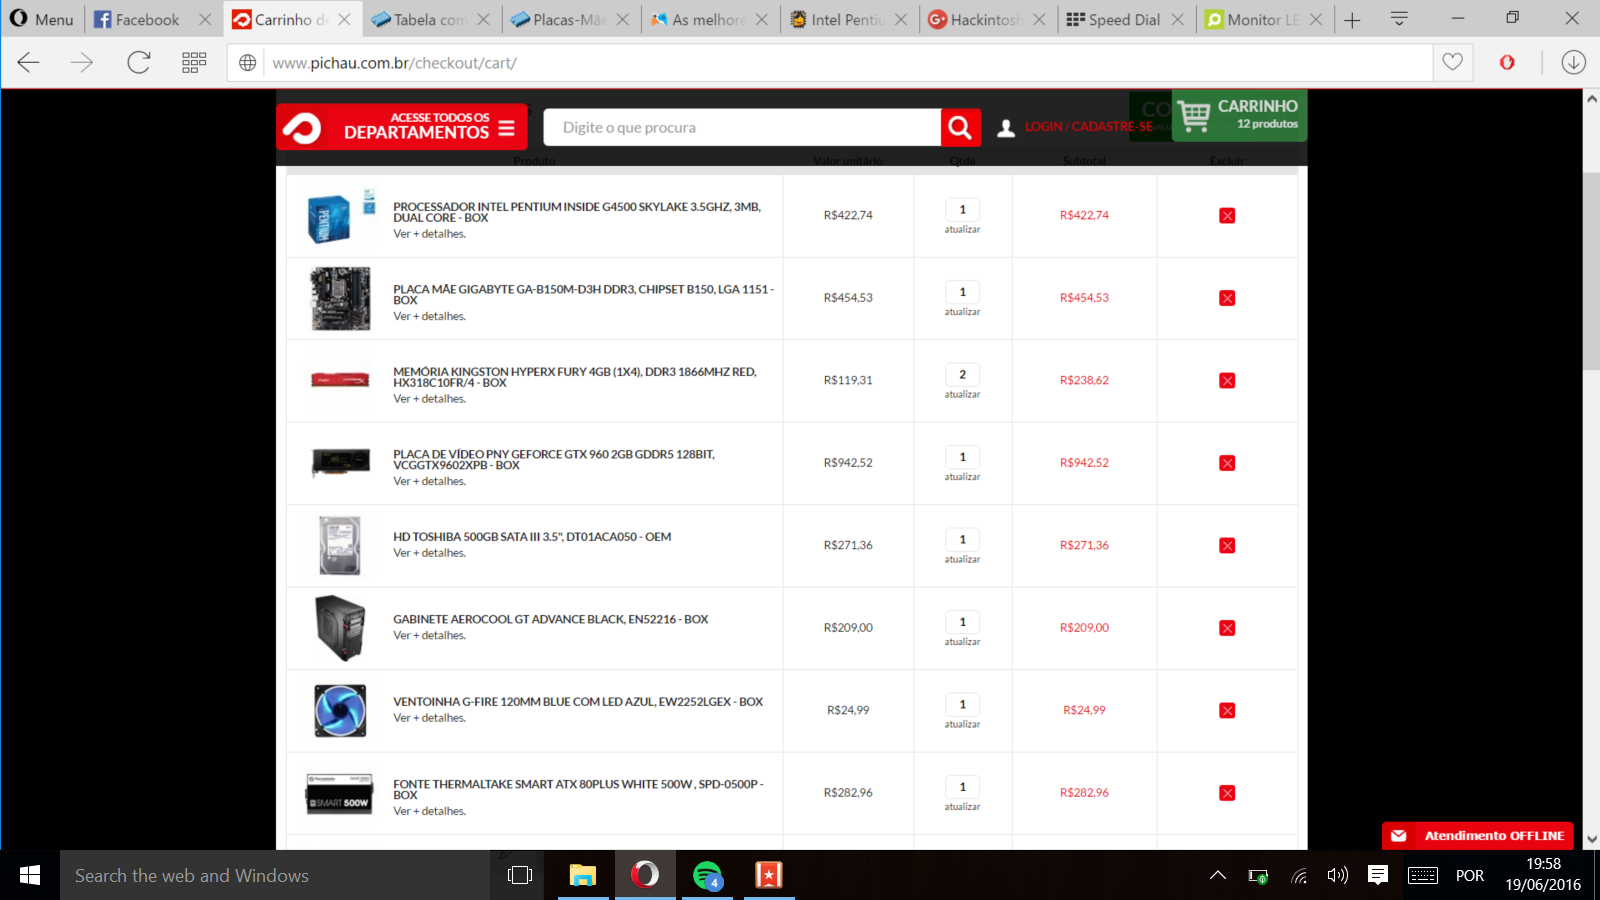The width and height of the screenshot is (1600, 900).
Task: Open the Gigabyte motherboard product title
Action: click(583, 294)
